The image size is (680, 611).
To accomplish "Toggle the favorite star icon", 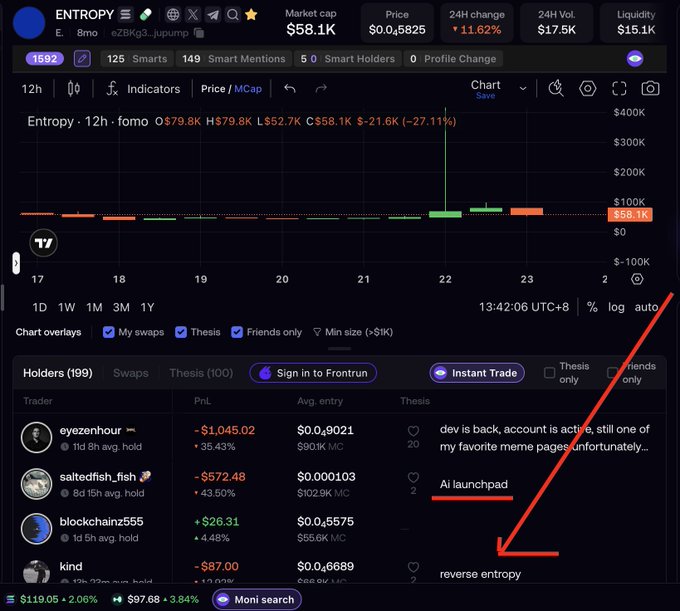I will coord(251,15).
